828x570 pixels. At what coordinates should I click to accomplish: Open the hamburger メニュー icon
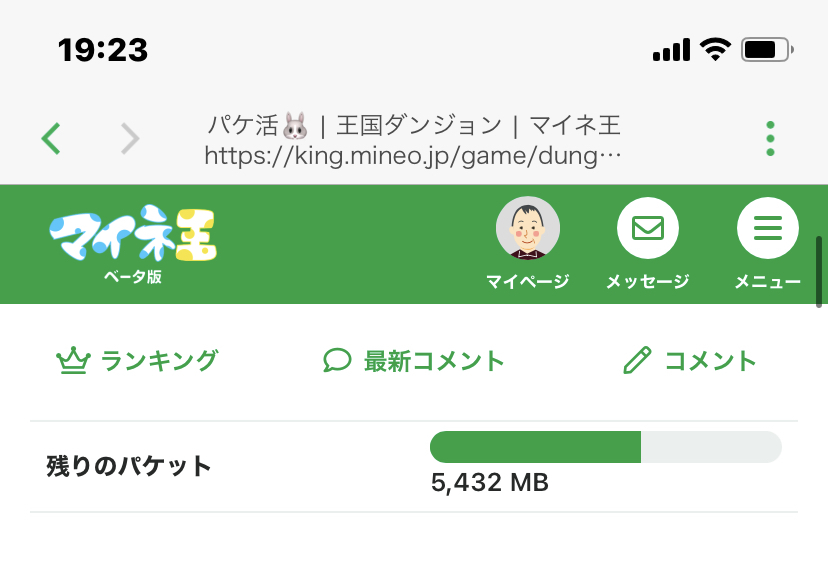(767, 228)
